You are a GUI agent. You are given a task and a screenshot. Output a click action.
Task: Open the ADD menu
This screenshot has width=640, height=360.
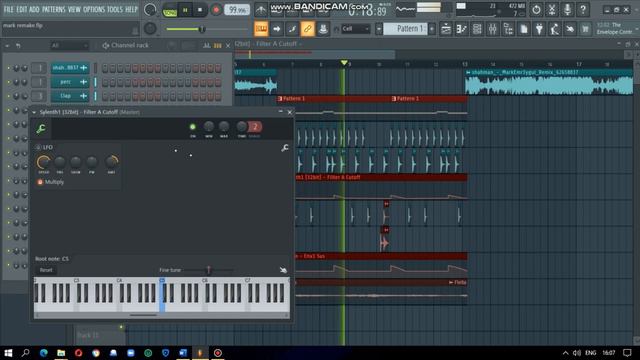point(35,9)
